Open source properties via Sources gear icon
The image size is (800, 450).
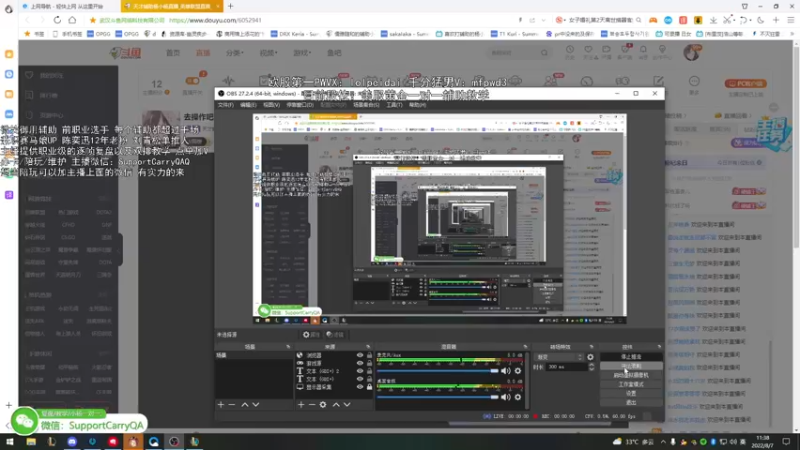pos(323,405)
